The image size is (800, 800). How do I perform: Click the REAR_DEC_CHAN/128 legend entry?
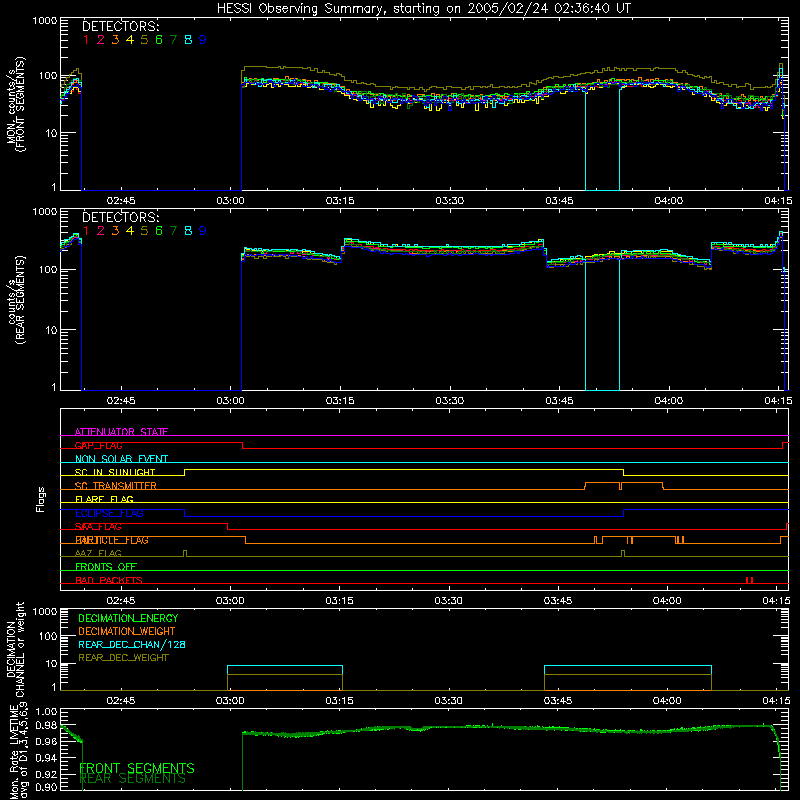pyautogui.click(x=132, y=645)
